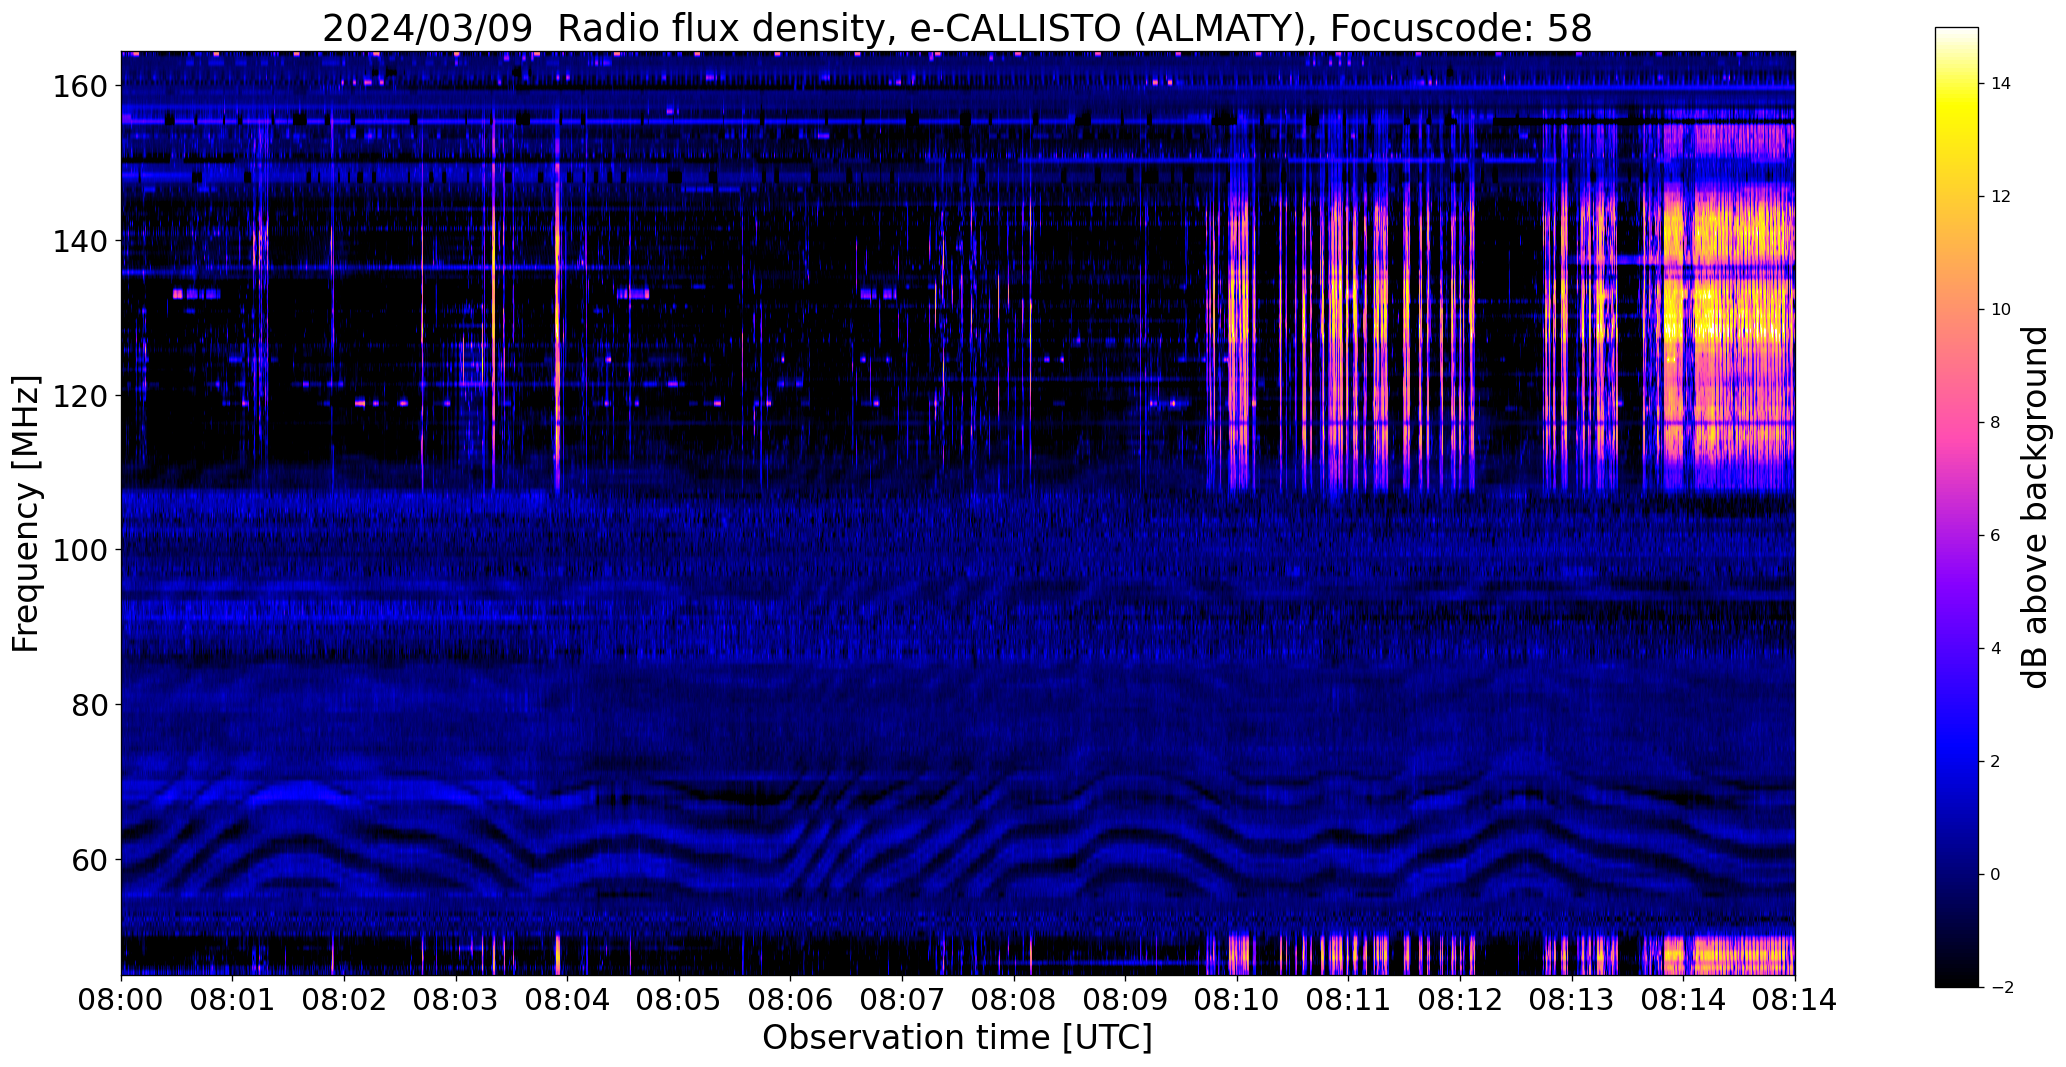This screenshot has width=2066, height=1067.
Task: Click the 08:13 time tick label
Action: [x=1572, y=1001]
